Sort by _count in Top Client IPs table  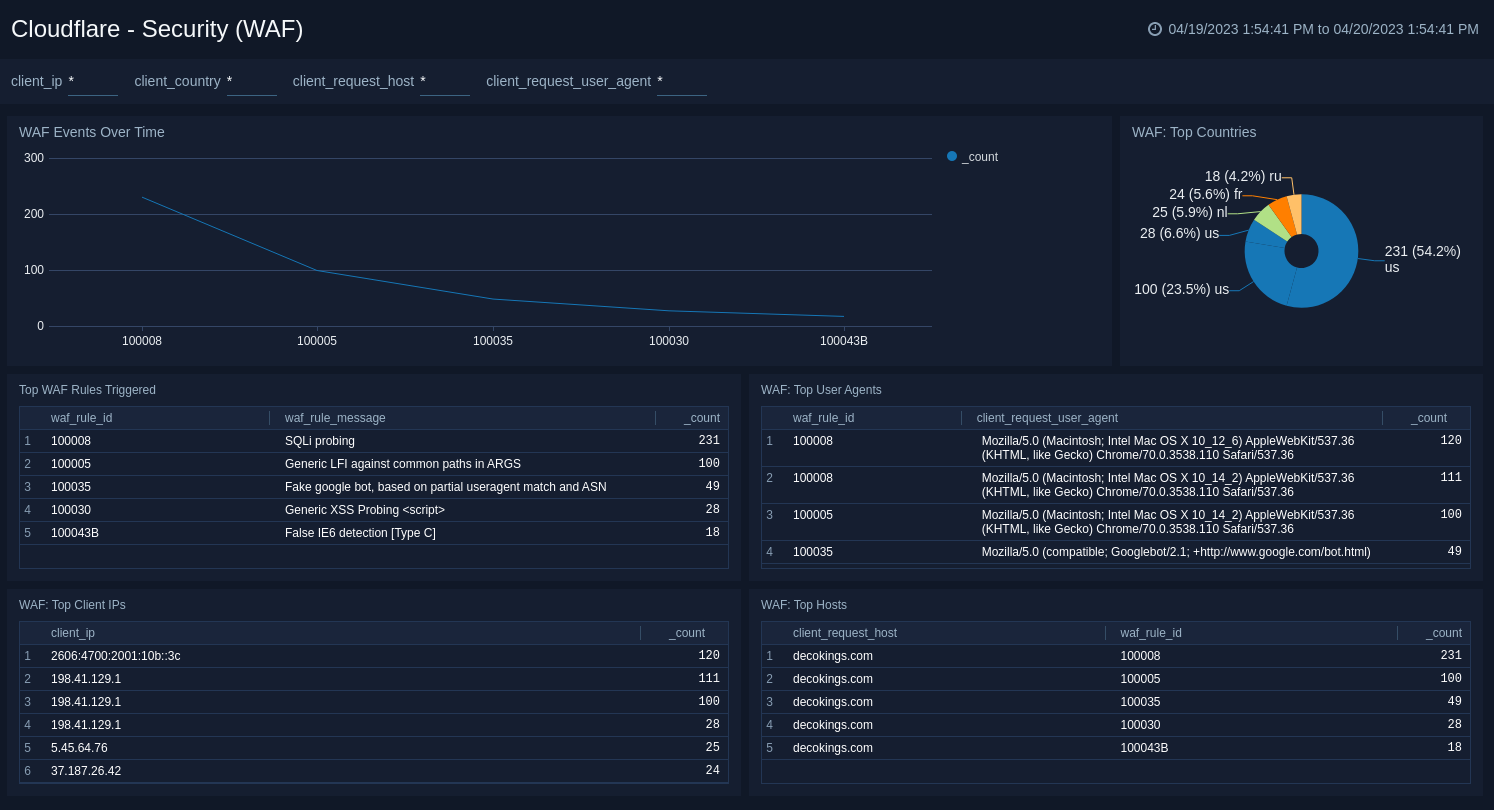point(687,633)
